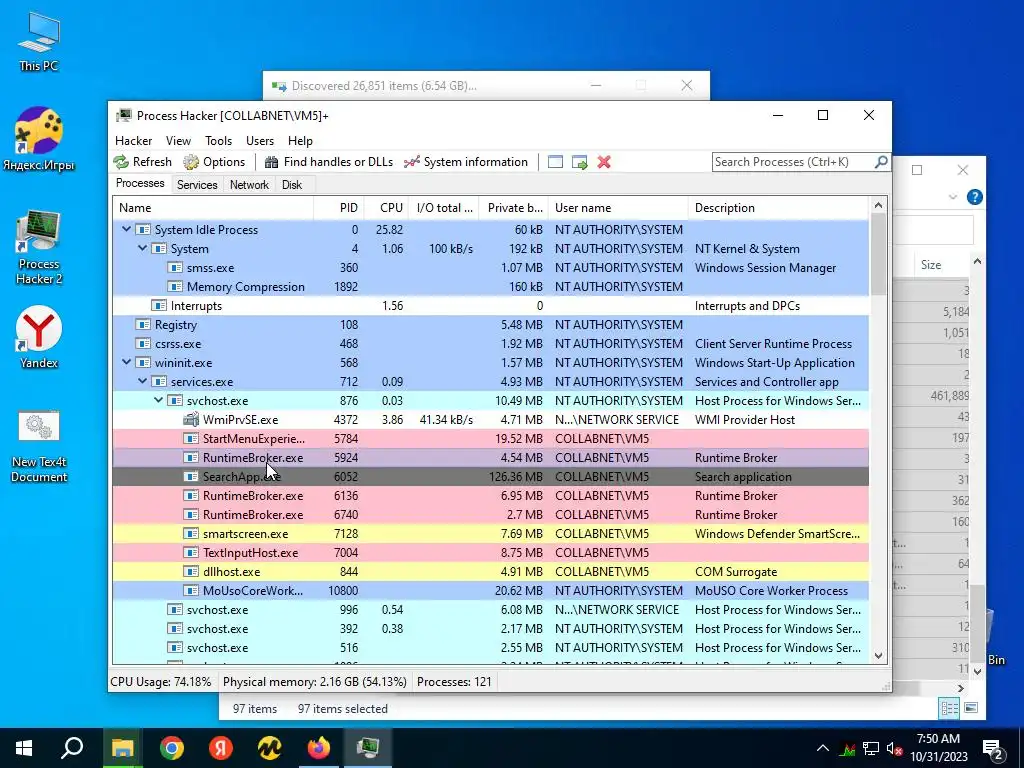The height and width of the screenshot is (768, 1024).
Task: Select svchost.exe with PID 516
Action: (490, 647)
